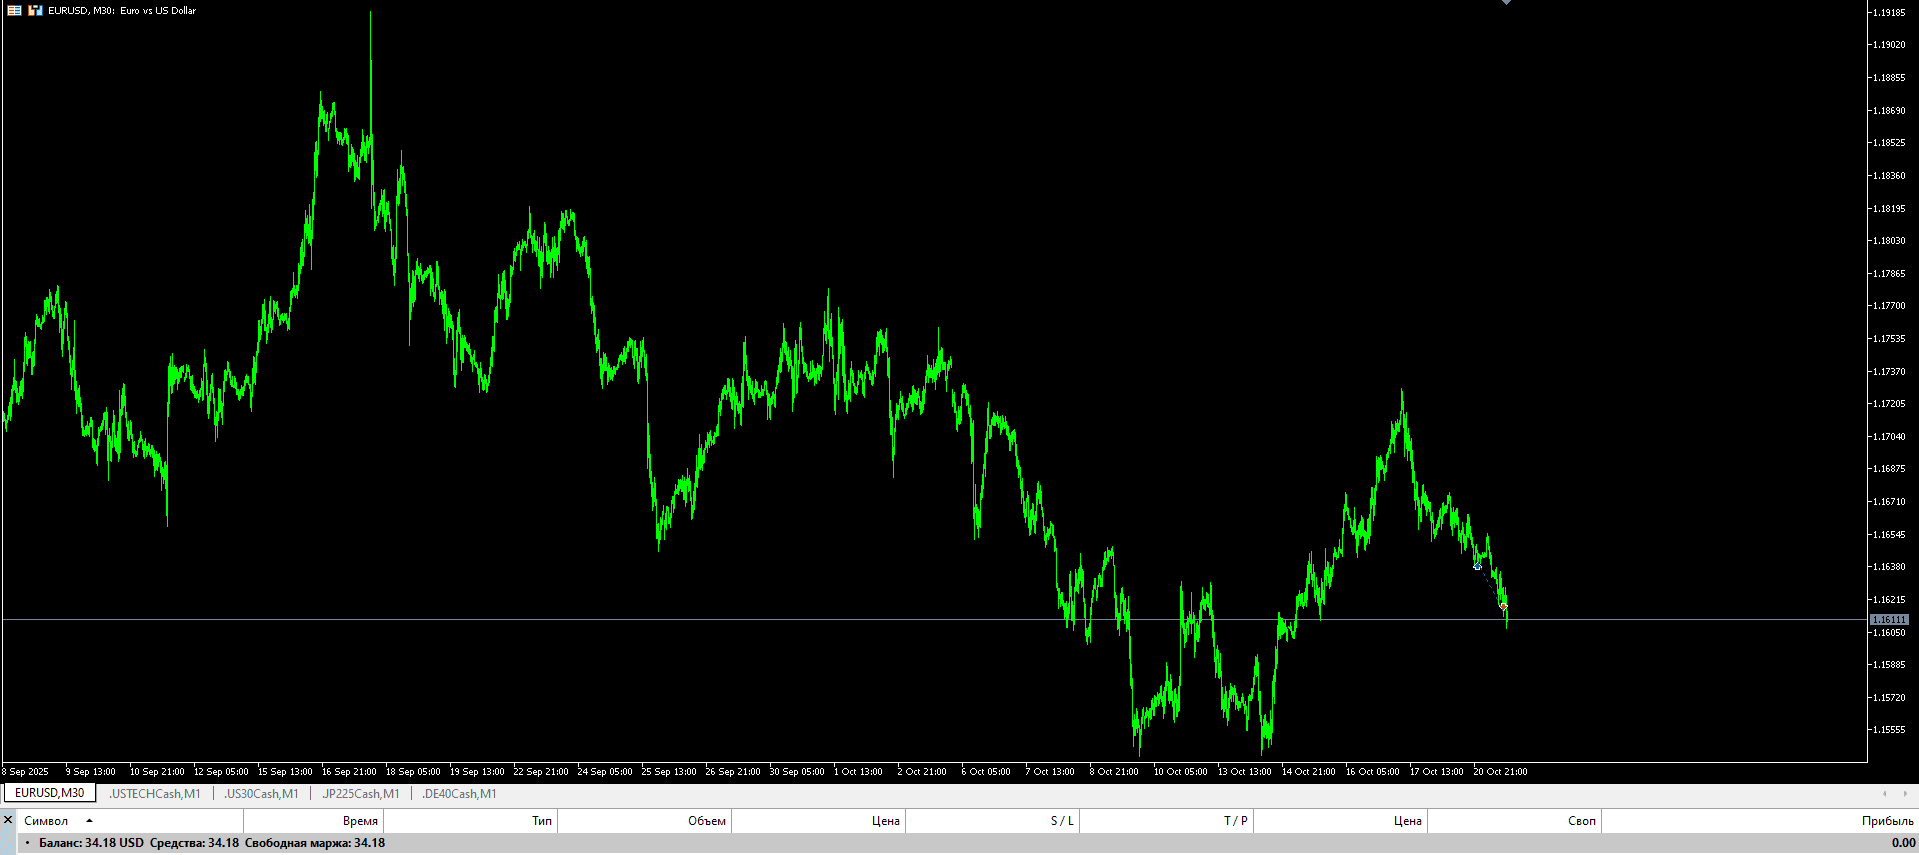Select the balance summary row
The width and height of the screenshot is (1919, 855).
pos(212,843)
